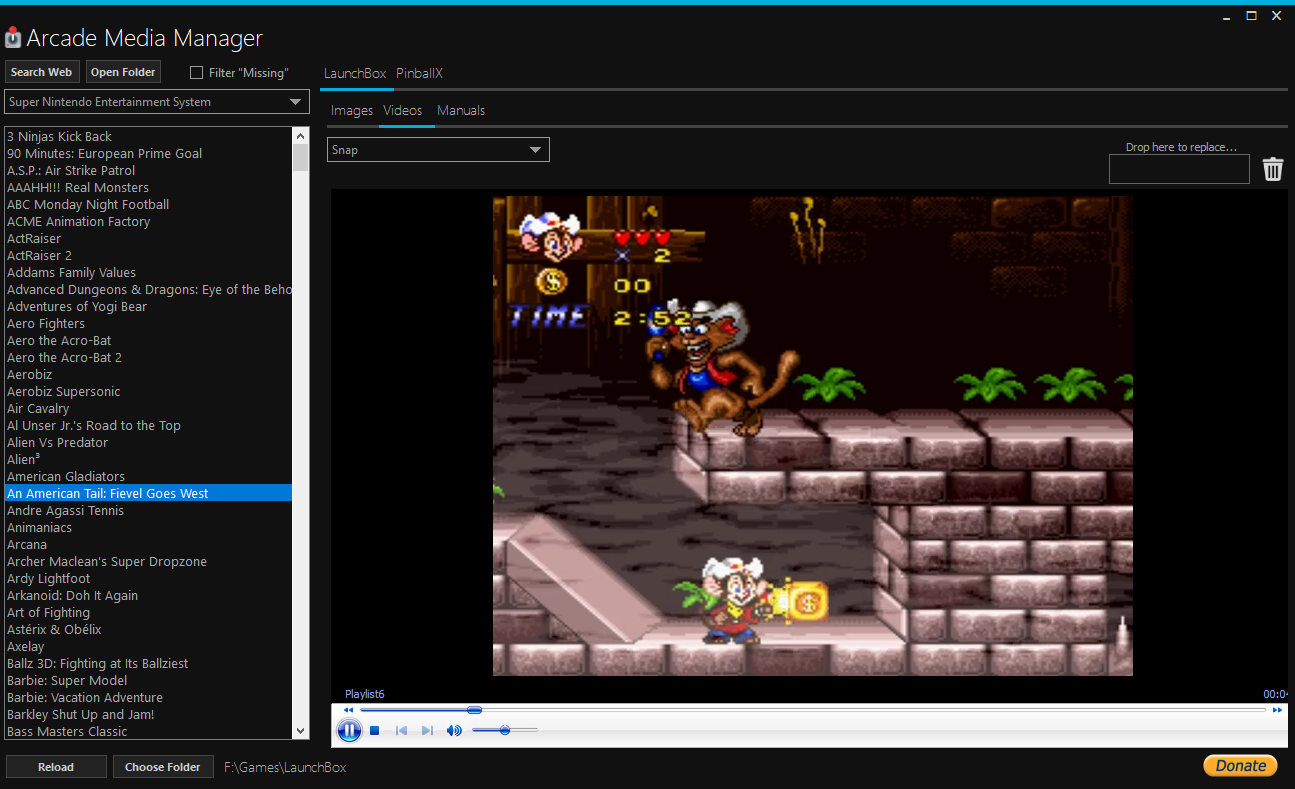Select Barbie: Vacation Adventure
1295x789 pixels.
tap(149, 697)
